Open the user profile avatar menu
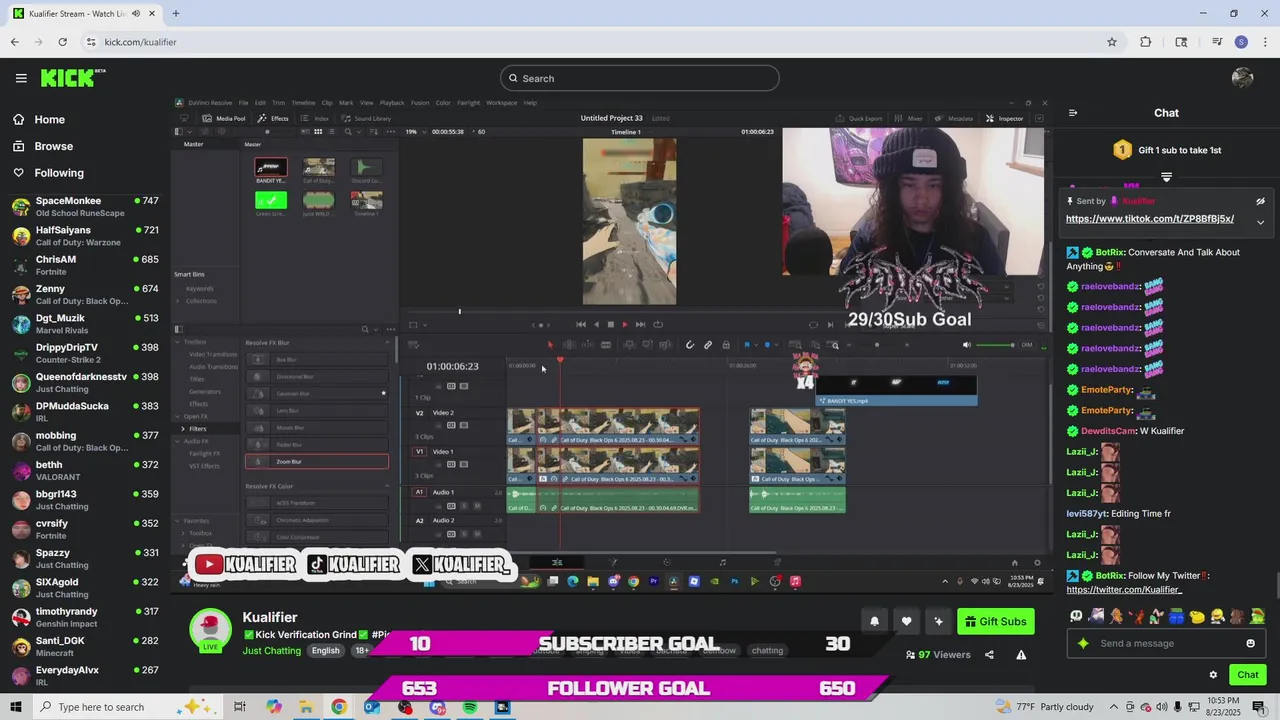 tap(1243, 78)
